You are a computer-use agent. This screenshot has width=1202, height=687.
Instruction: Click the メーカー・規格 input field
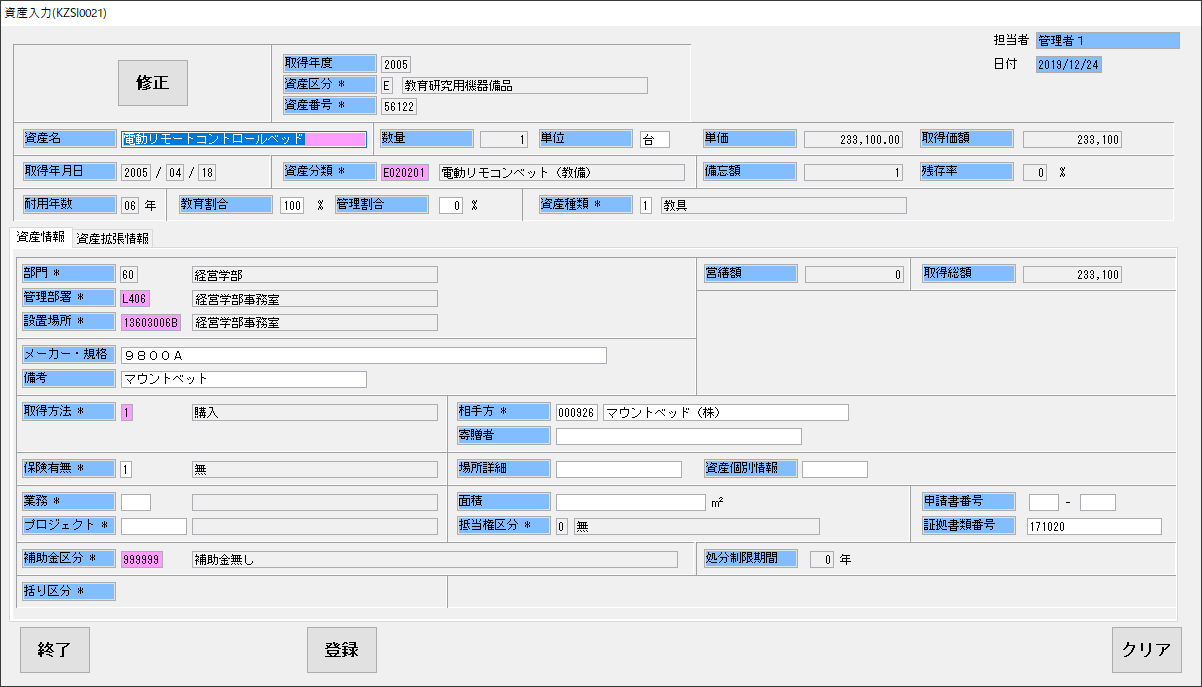point(363,355)
